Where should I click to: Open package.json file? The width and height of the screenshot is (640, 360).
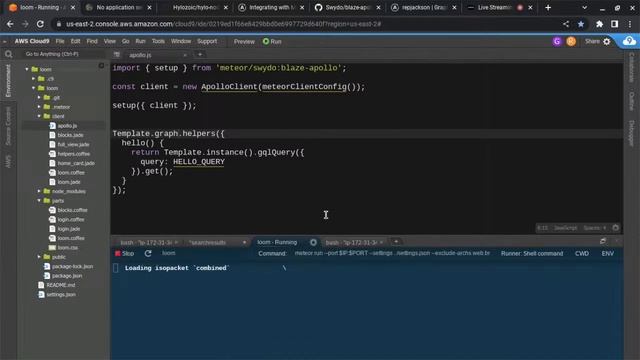point(67,276)
